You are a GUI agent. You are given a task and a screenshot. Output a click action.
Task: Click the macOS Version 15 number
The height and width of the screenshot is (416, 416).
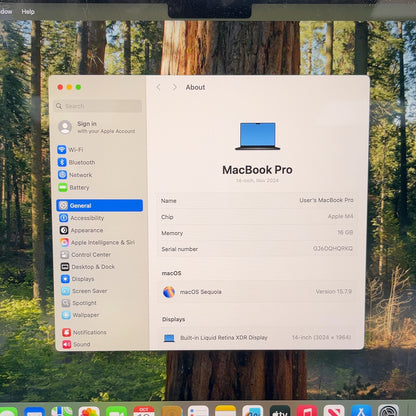click(334, 291)
